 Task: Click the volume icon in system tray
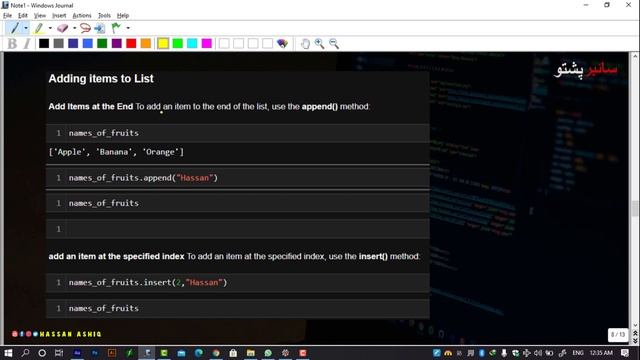(538, 353)
